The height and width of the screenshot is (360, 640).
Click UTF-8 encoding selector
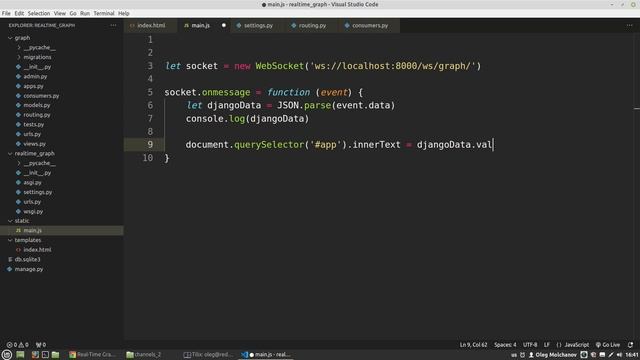pos(530,345)
